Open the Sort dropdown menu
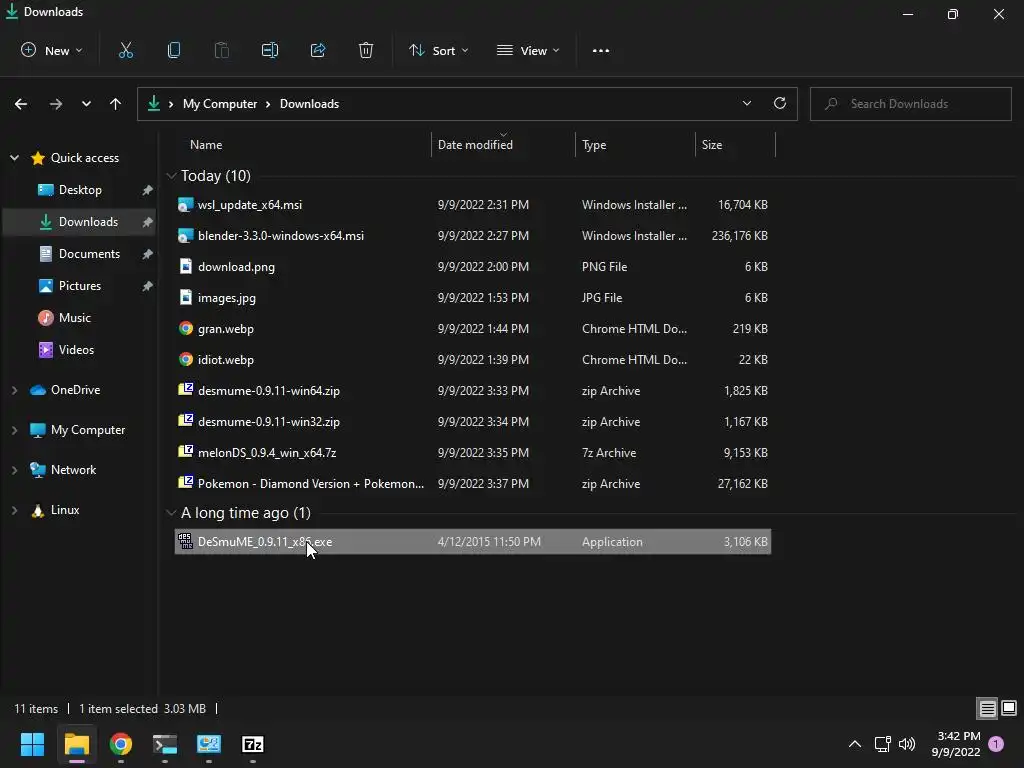The width and height of the screenshot is (1024, 768). (438, 50)
